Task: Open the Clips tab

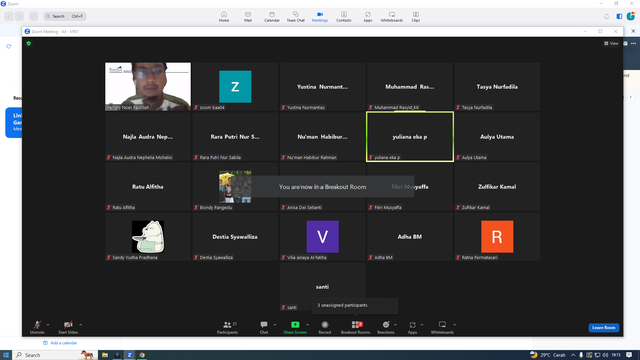Action: pos(416,17)
